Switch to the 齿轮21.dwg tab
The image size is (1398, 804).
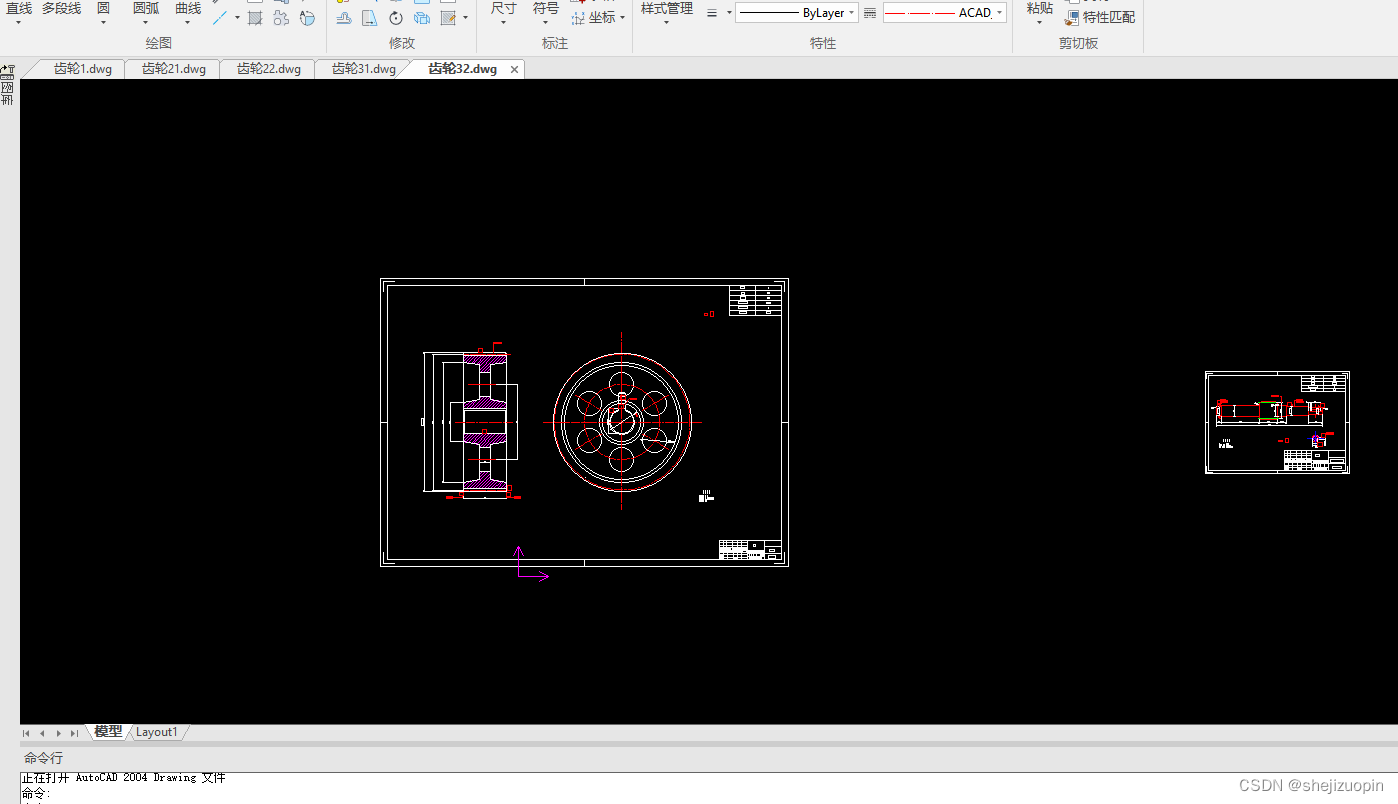point(174,69)
